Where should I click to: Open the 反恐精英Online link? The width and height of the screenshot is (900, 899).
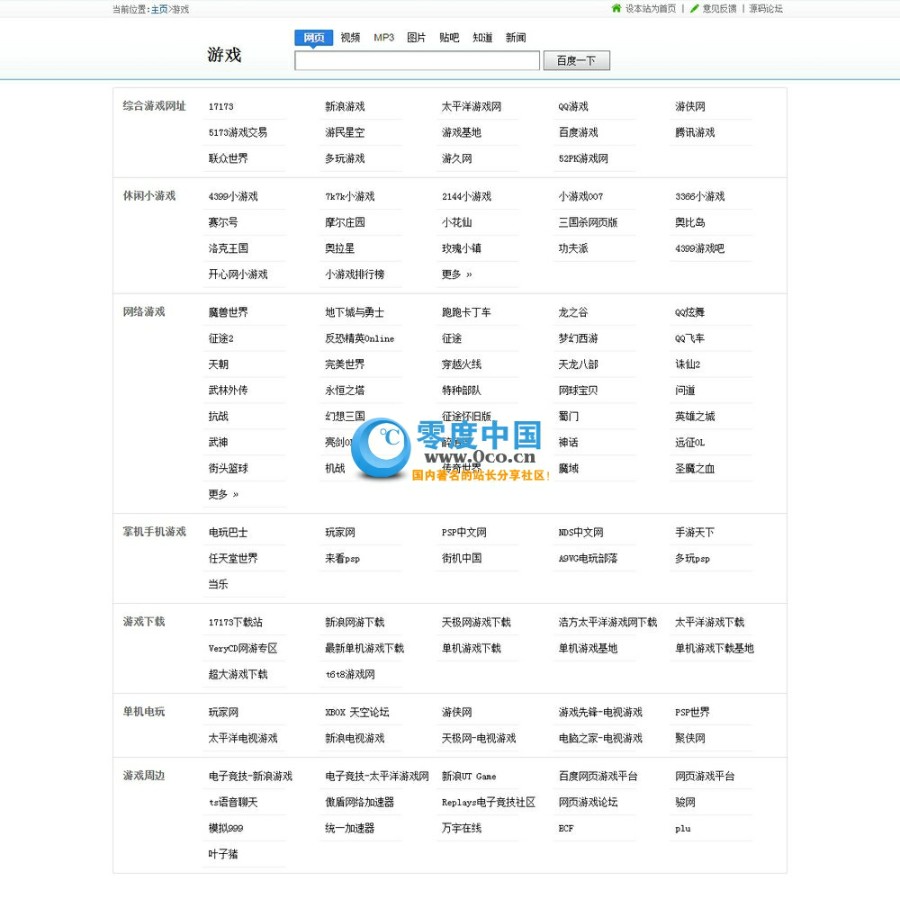(360, 339)
